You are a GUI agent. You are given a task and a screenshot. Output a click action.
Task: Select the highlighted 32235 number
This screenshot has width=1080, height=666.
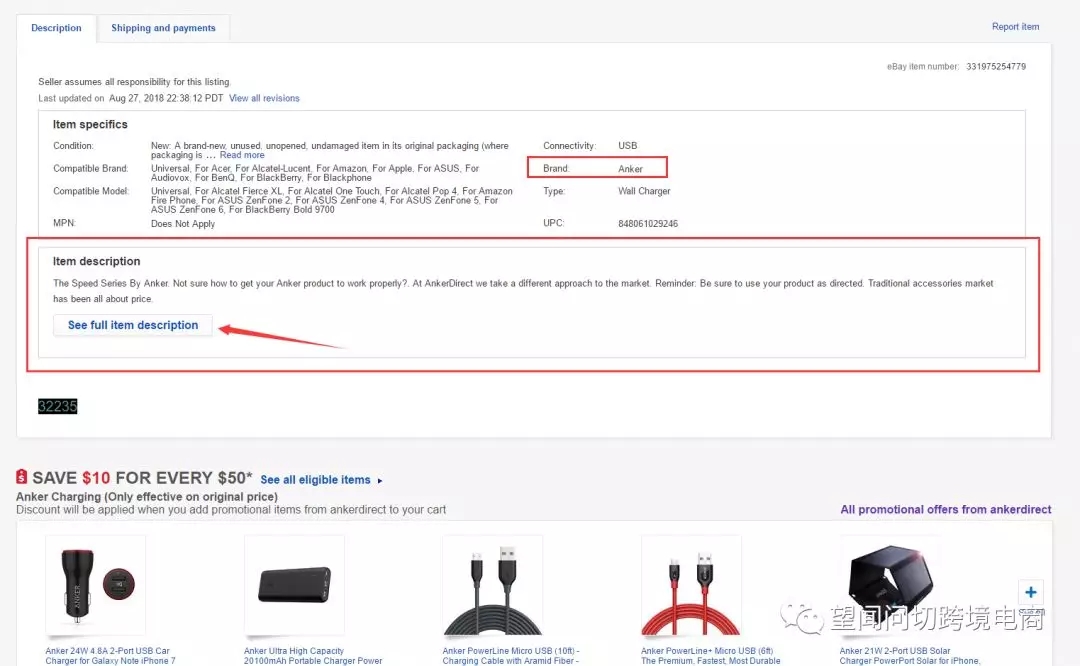click(x=57, y=405)
